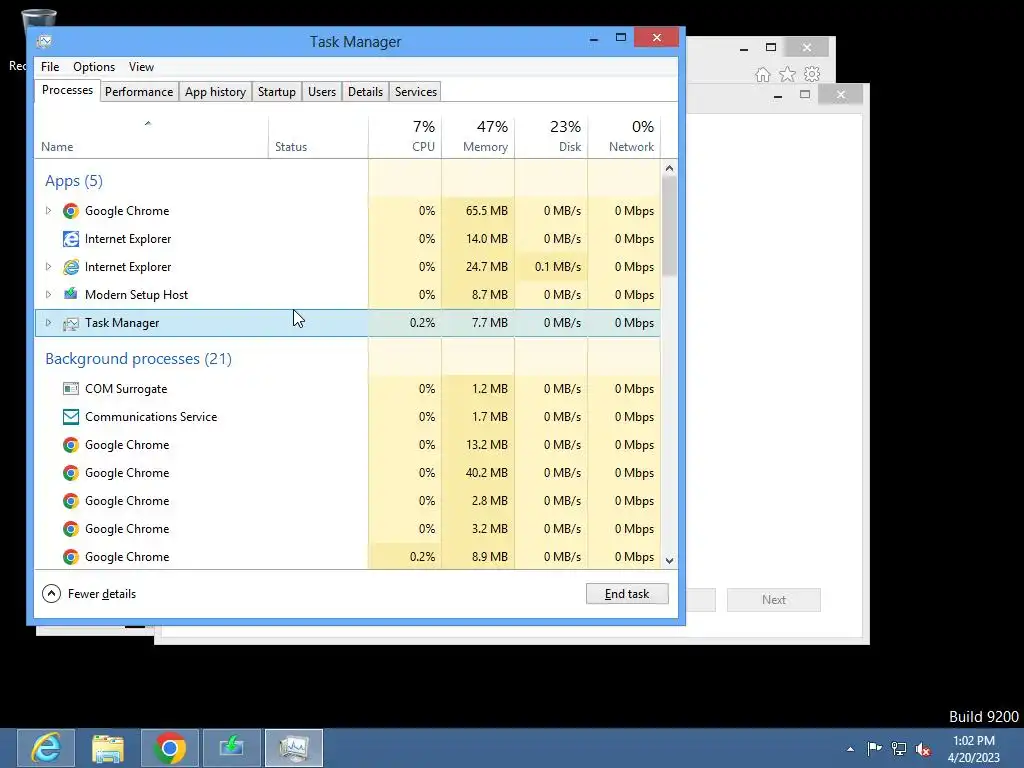The height and width of the screenshot is (768, 1024).
Task: Click the scrollbar down arrow
Action: click(669, 560)
